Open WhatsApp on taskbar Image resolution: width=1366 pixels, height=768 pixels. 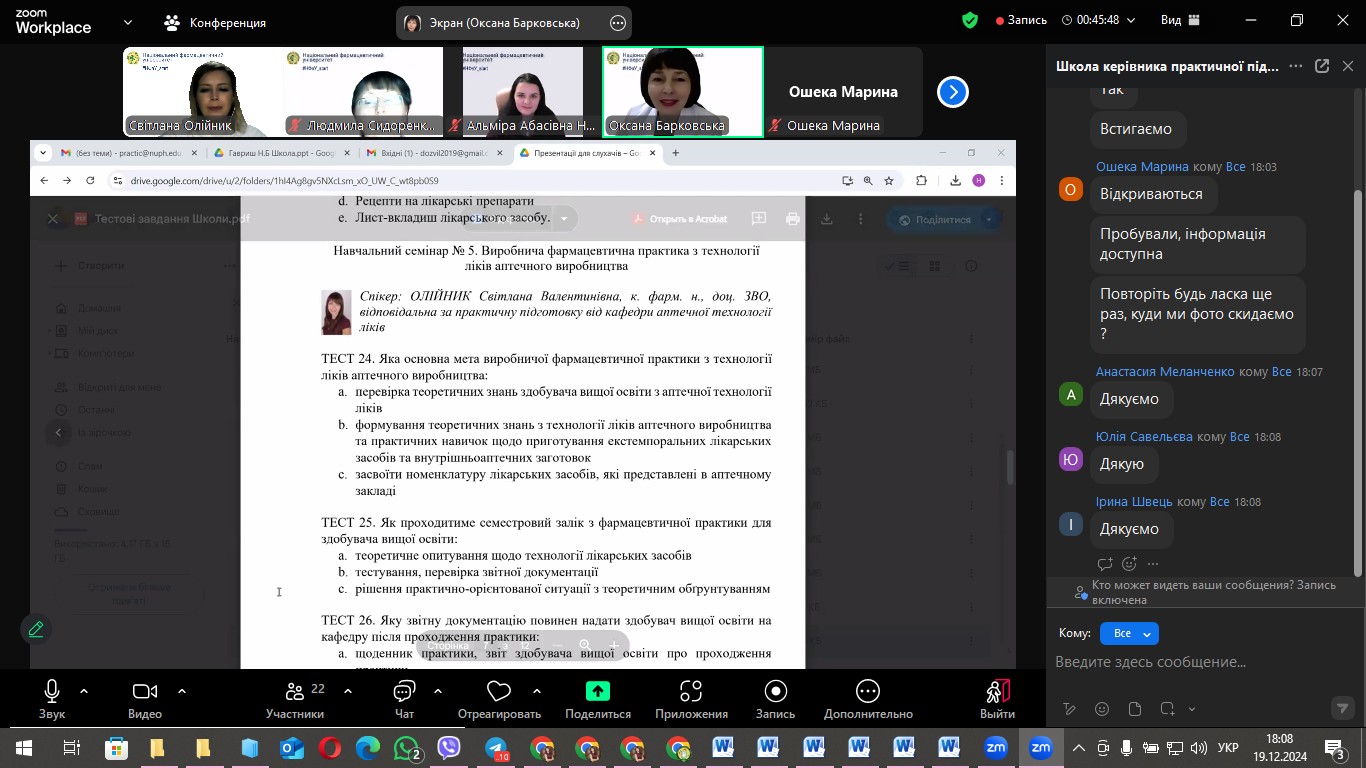(x=405, y=747)
